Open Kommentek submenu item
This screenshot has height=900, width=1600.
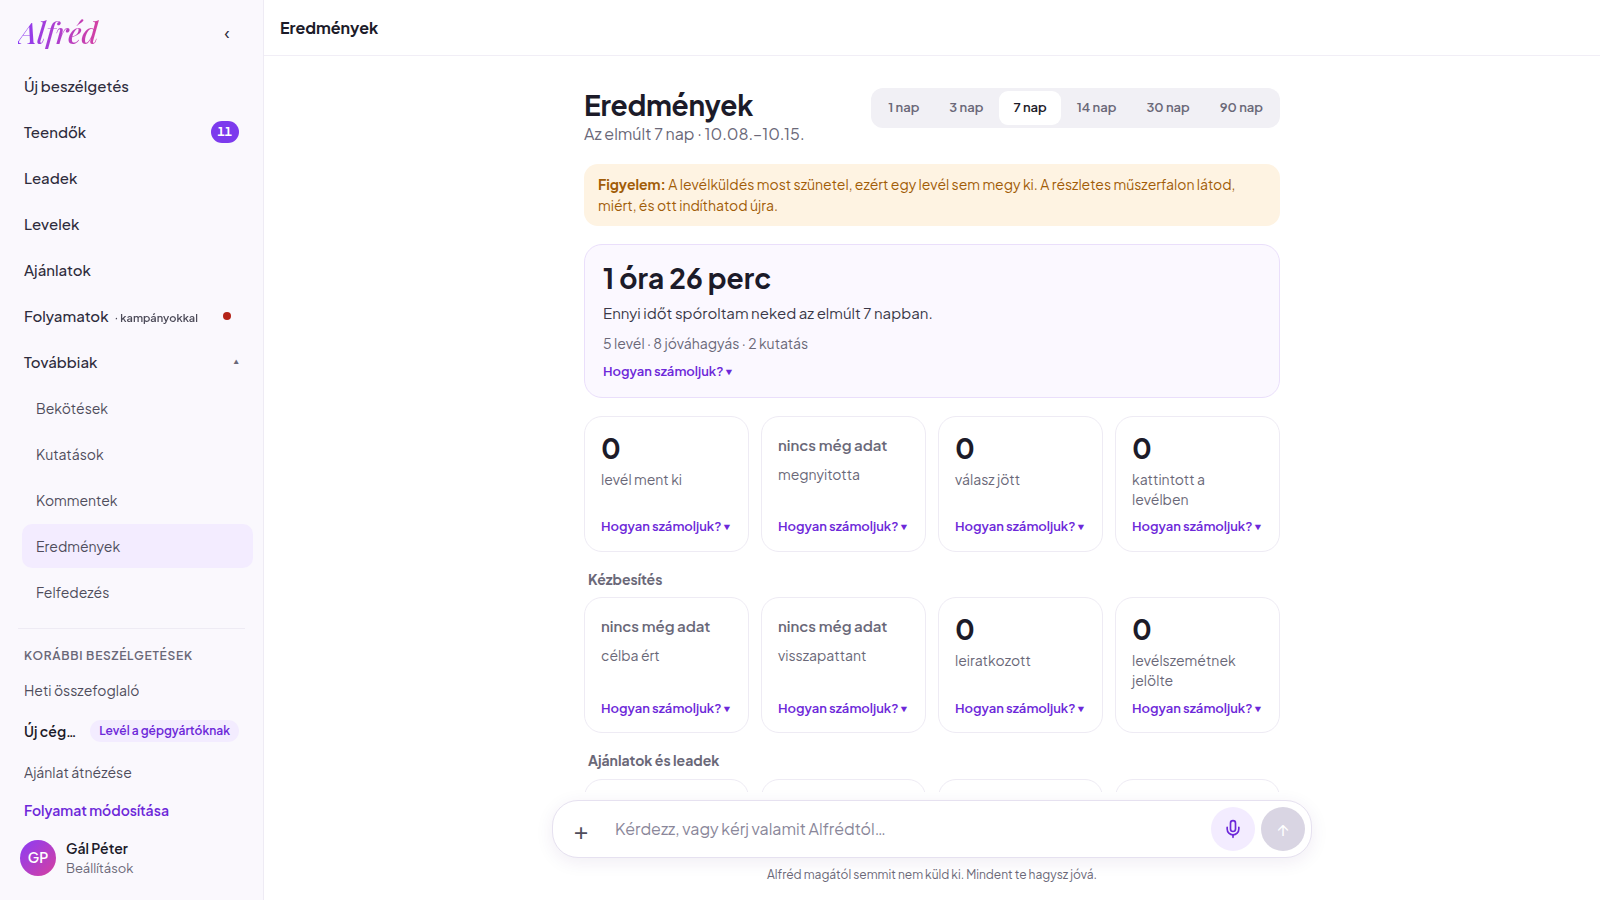pyautogui.click(x=137, y=501)
